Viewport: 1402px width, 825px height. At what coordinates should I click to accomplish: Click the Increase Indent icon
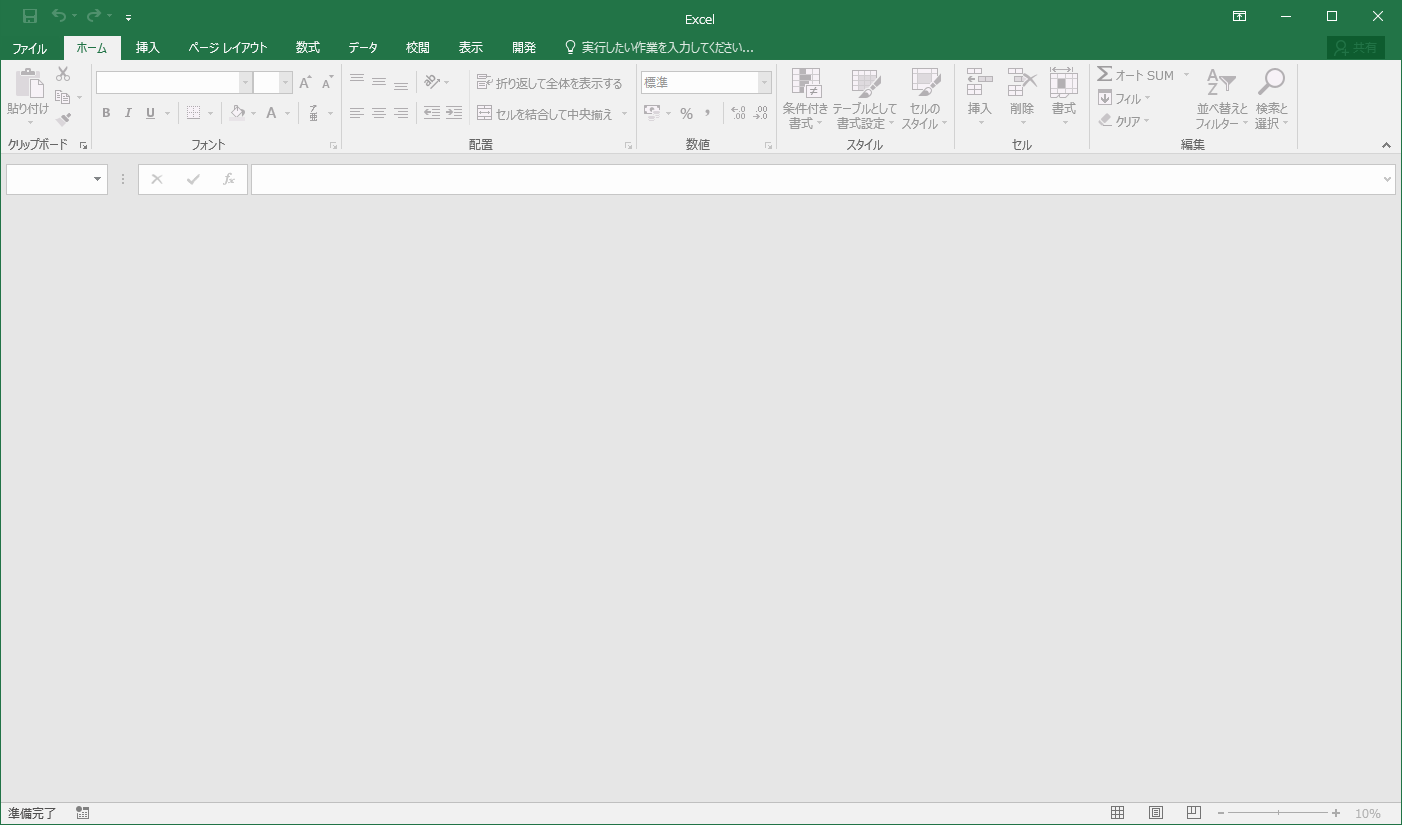454,113
